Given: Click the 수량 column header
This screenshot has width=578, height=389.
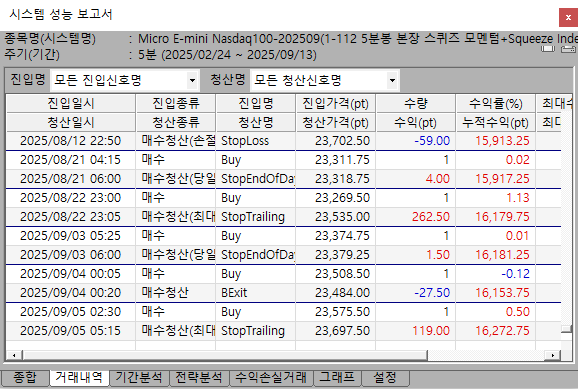Looking at the screenshot, I should coord(416,103).
